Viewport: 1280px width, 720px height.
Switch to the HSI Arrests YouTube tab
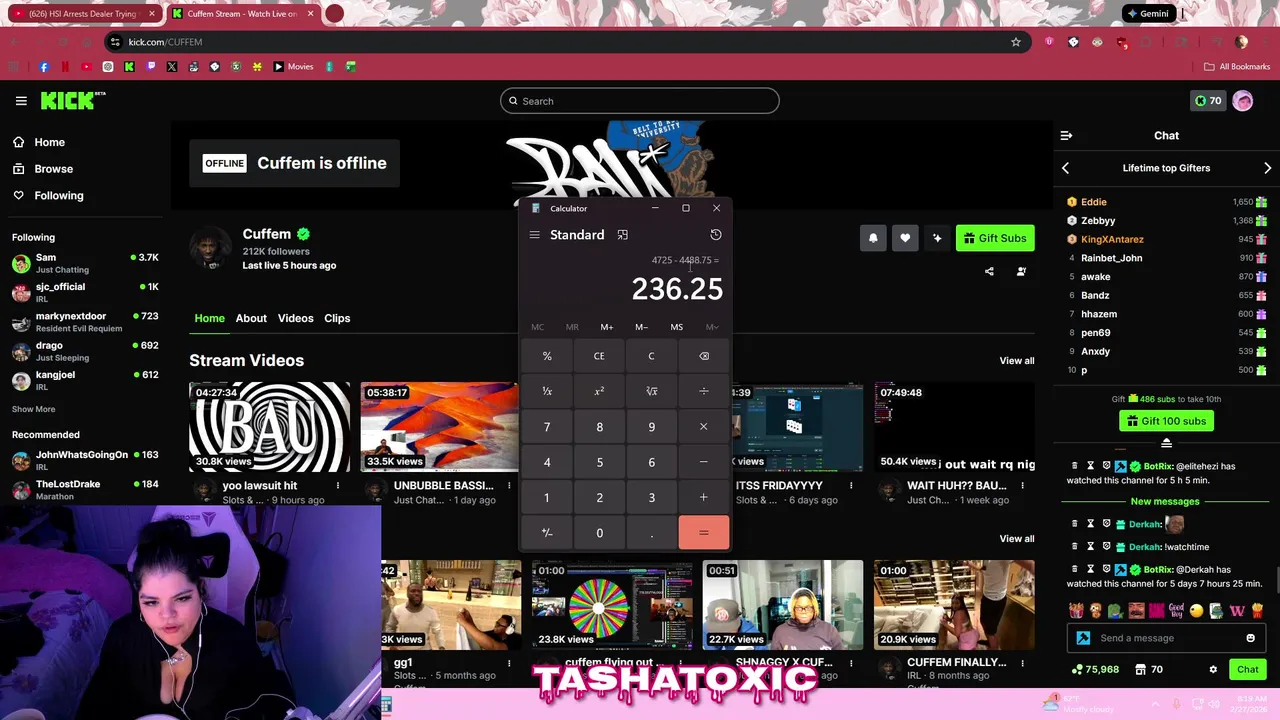83,14
